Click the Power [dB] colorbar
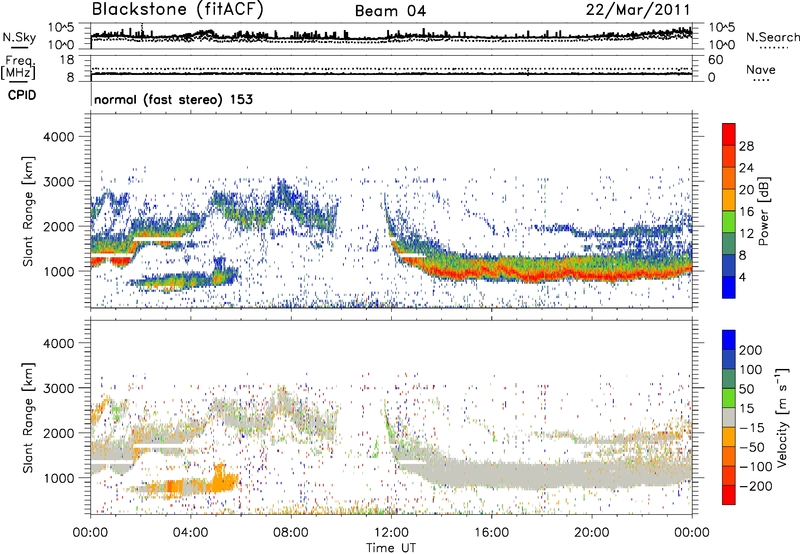This screenshot has height=554, width=800. (x=729, y=210)
